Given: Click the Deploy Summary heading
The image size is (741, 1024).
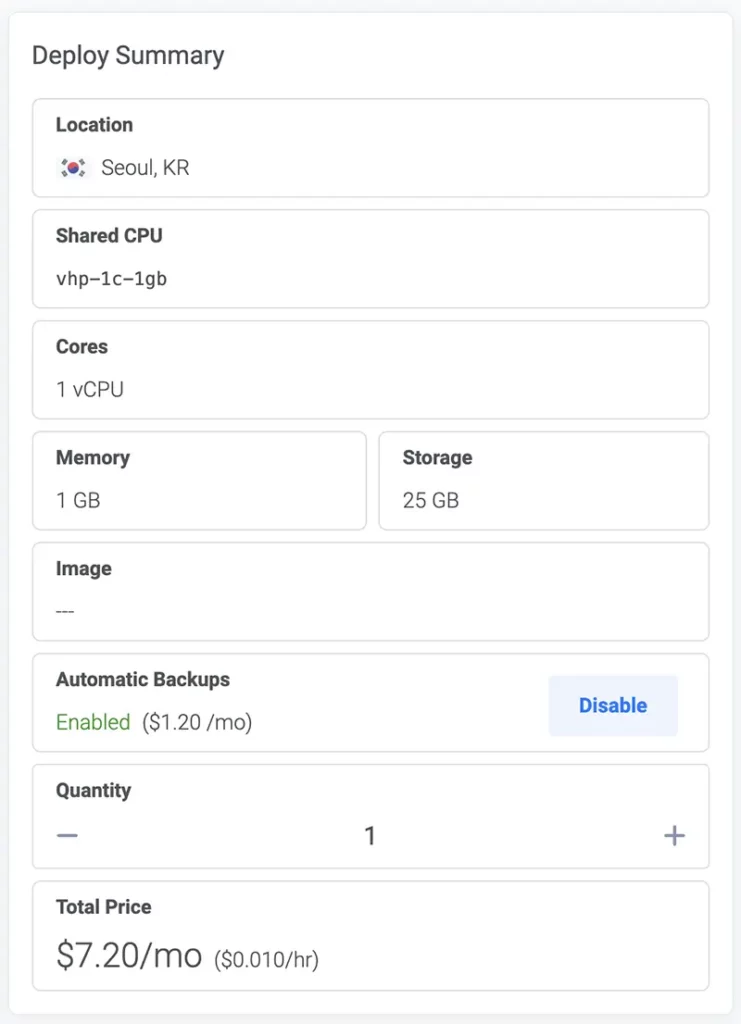Looking at the screenshot, I should [128, 56].
